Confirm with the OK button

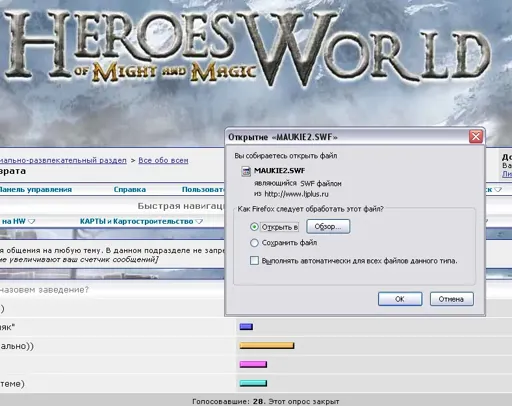point(400,299)
